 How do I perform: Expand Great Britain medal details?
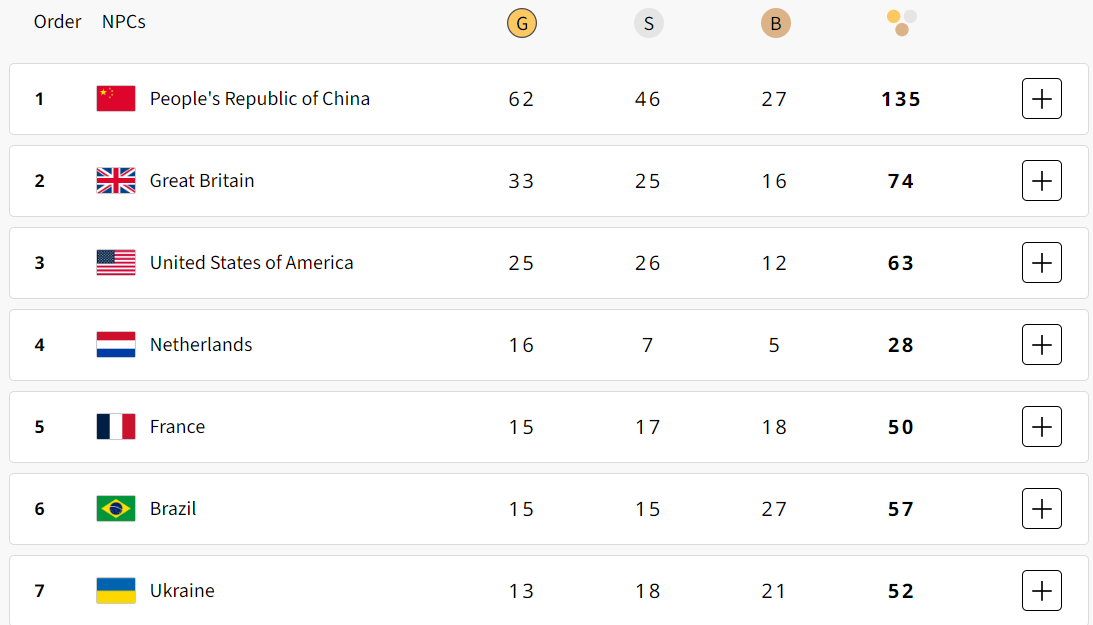pos(1041,181)
